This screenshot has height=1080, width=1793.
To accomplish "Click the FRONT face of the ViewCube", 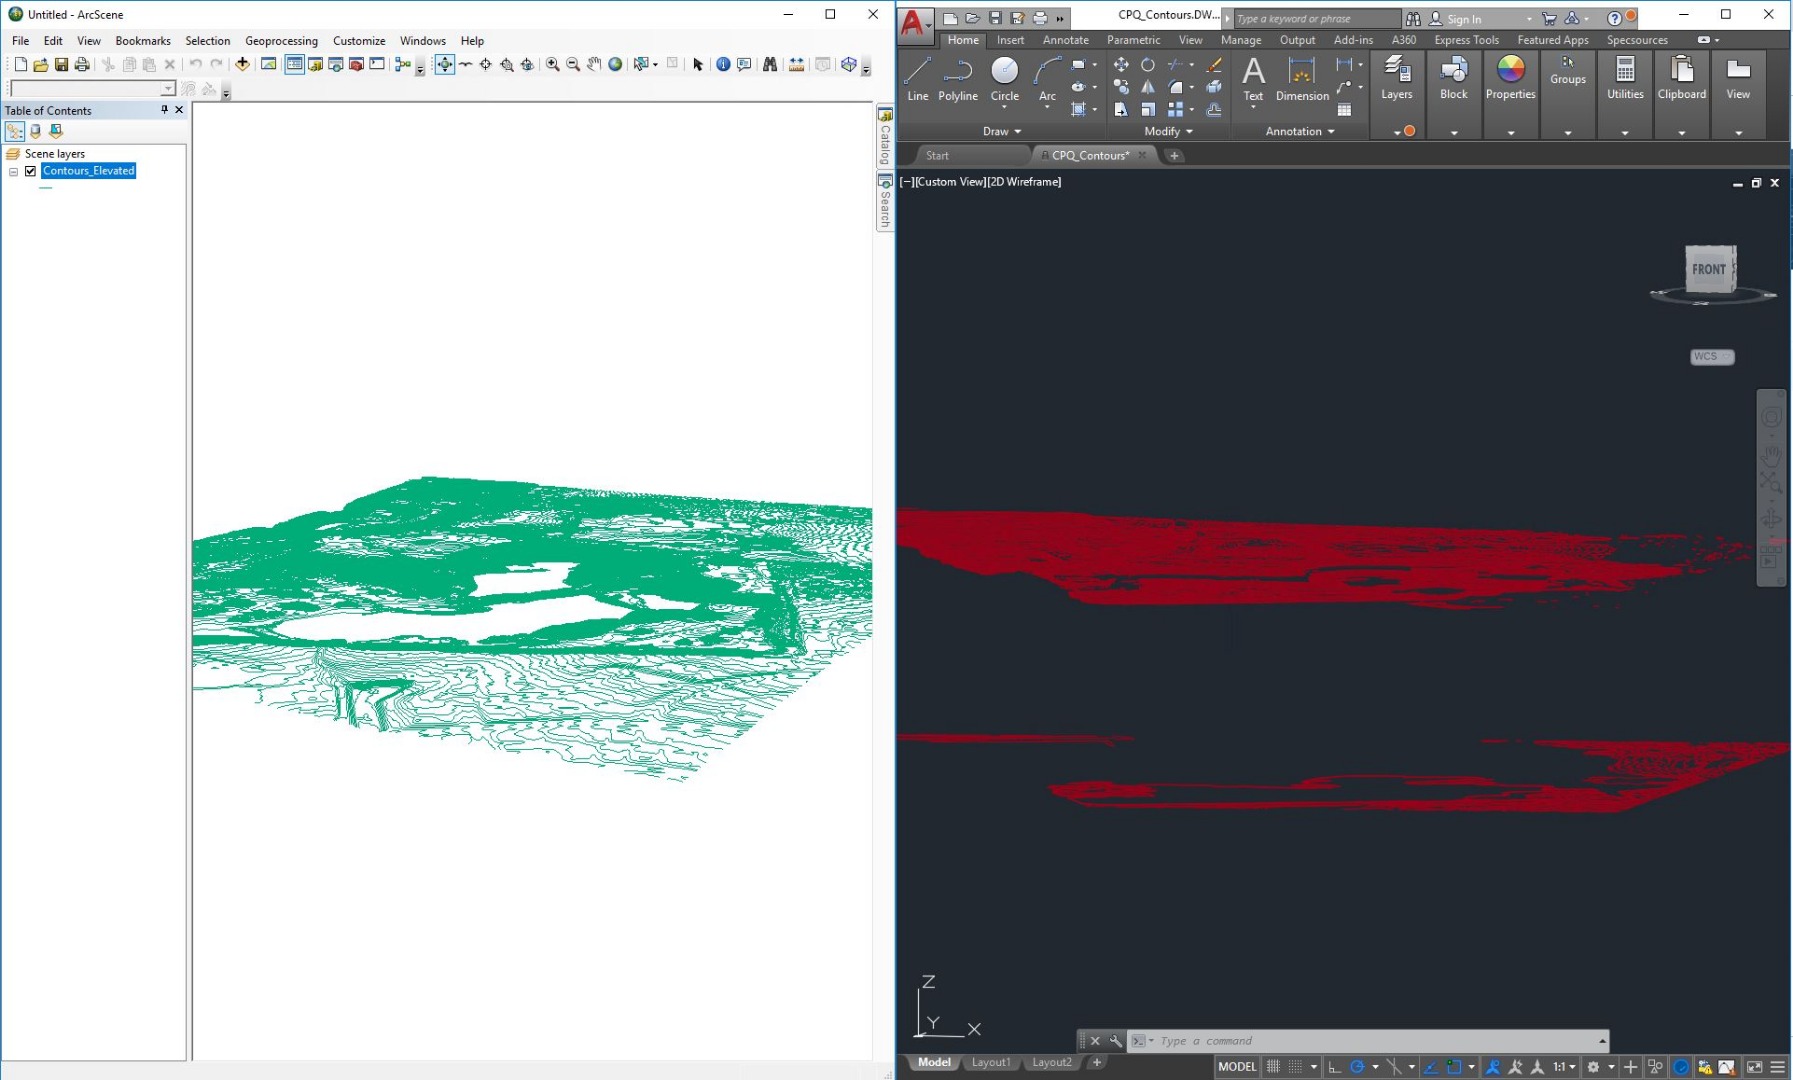I will (x=1709, y=269).
